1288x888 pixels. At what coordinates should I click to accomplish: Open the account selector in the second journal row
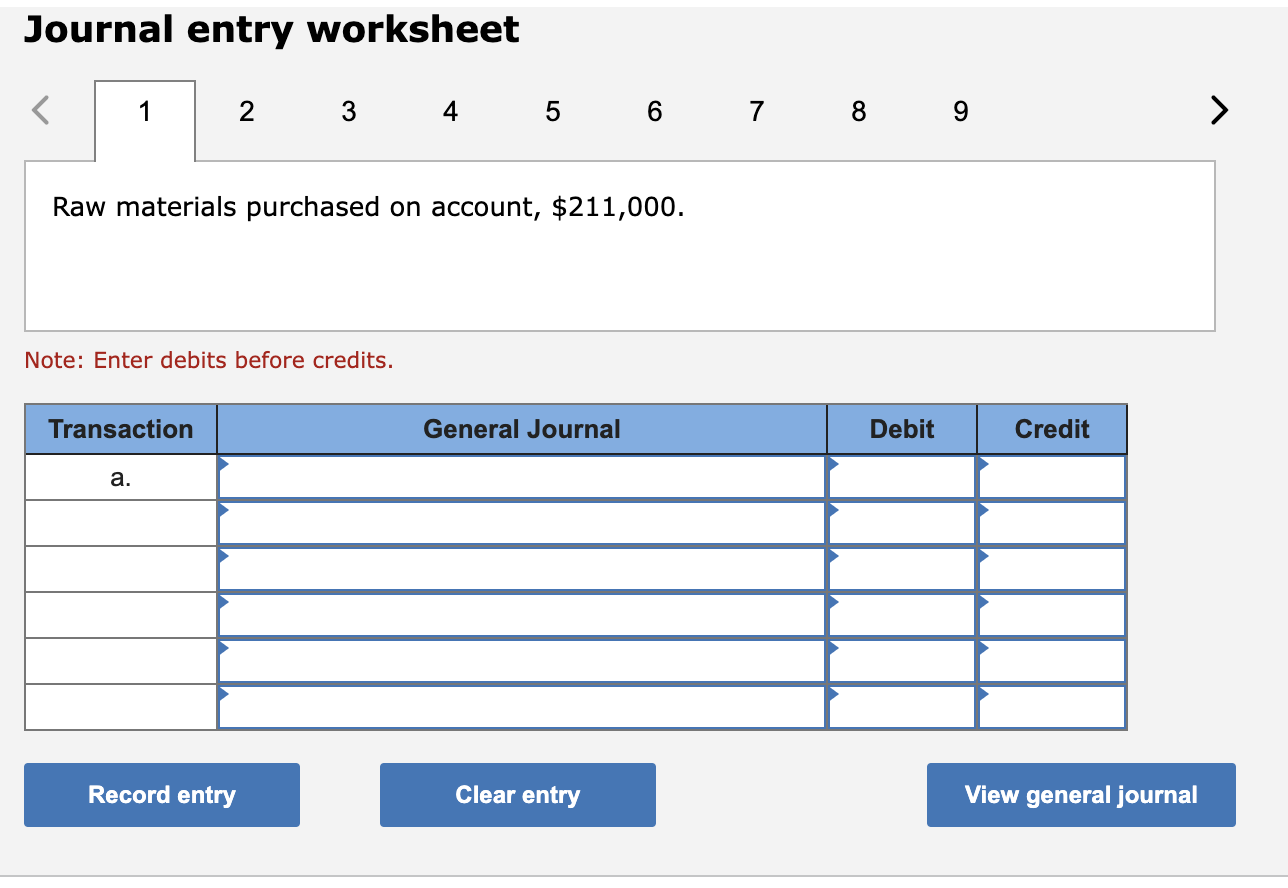[x=225, y=509]
